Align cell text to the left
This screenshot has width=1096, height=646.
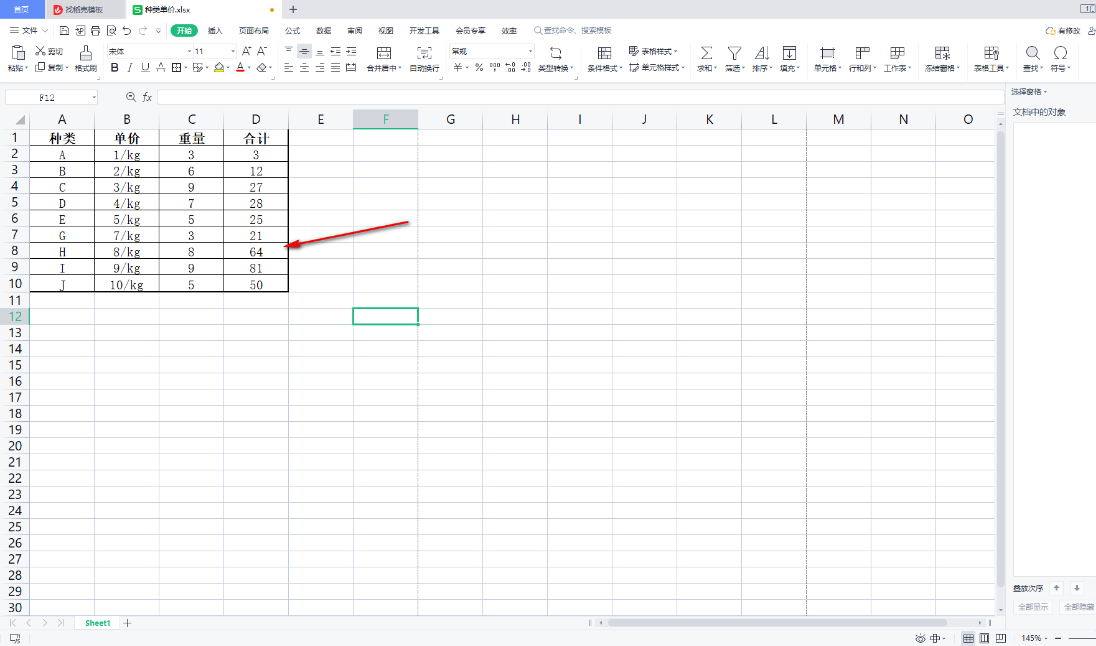(289, 68)
